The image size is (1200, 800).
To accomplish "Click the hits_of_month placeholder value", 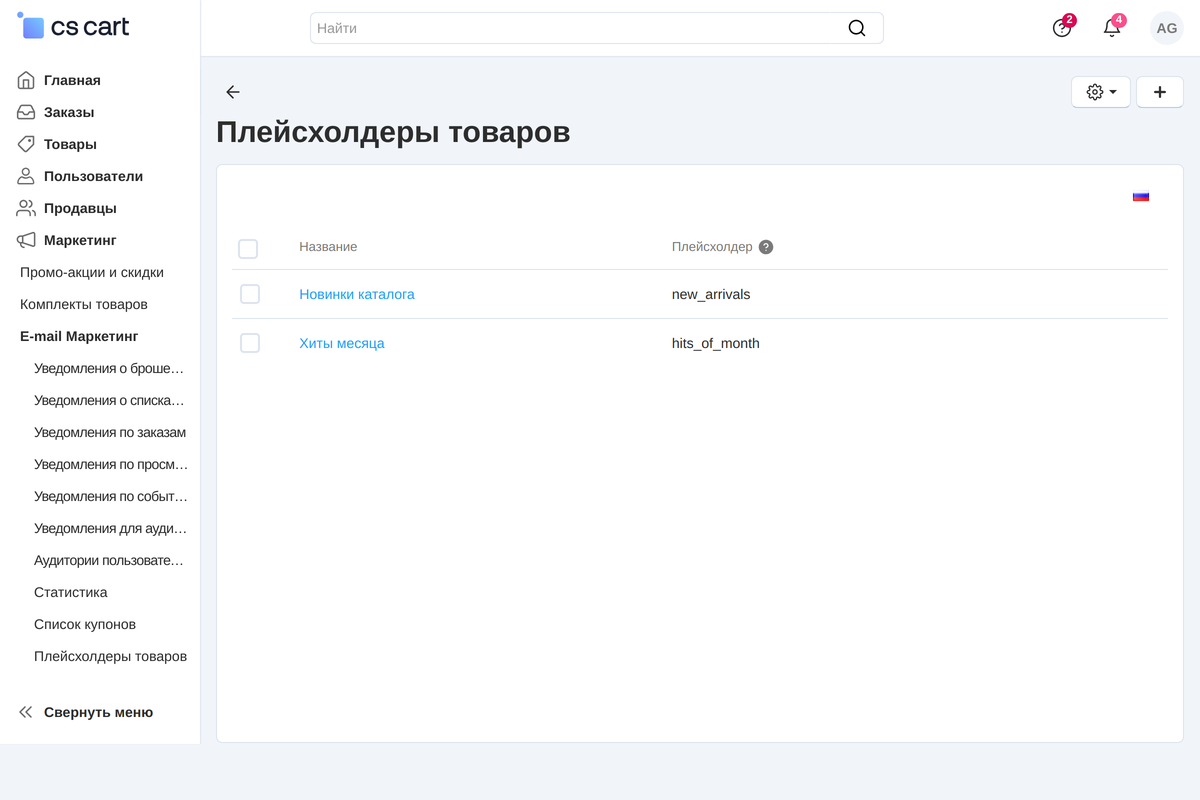I will coord(716,343).
